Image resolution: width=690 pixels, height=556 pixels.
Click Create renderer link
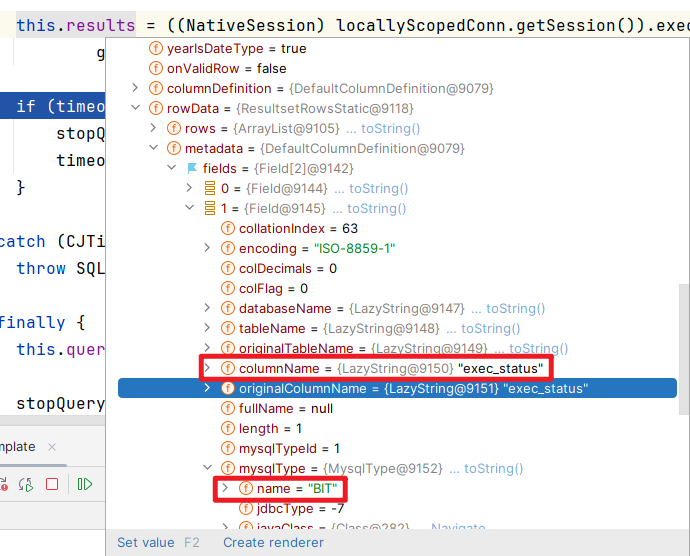pos(273,542)
